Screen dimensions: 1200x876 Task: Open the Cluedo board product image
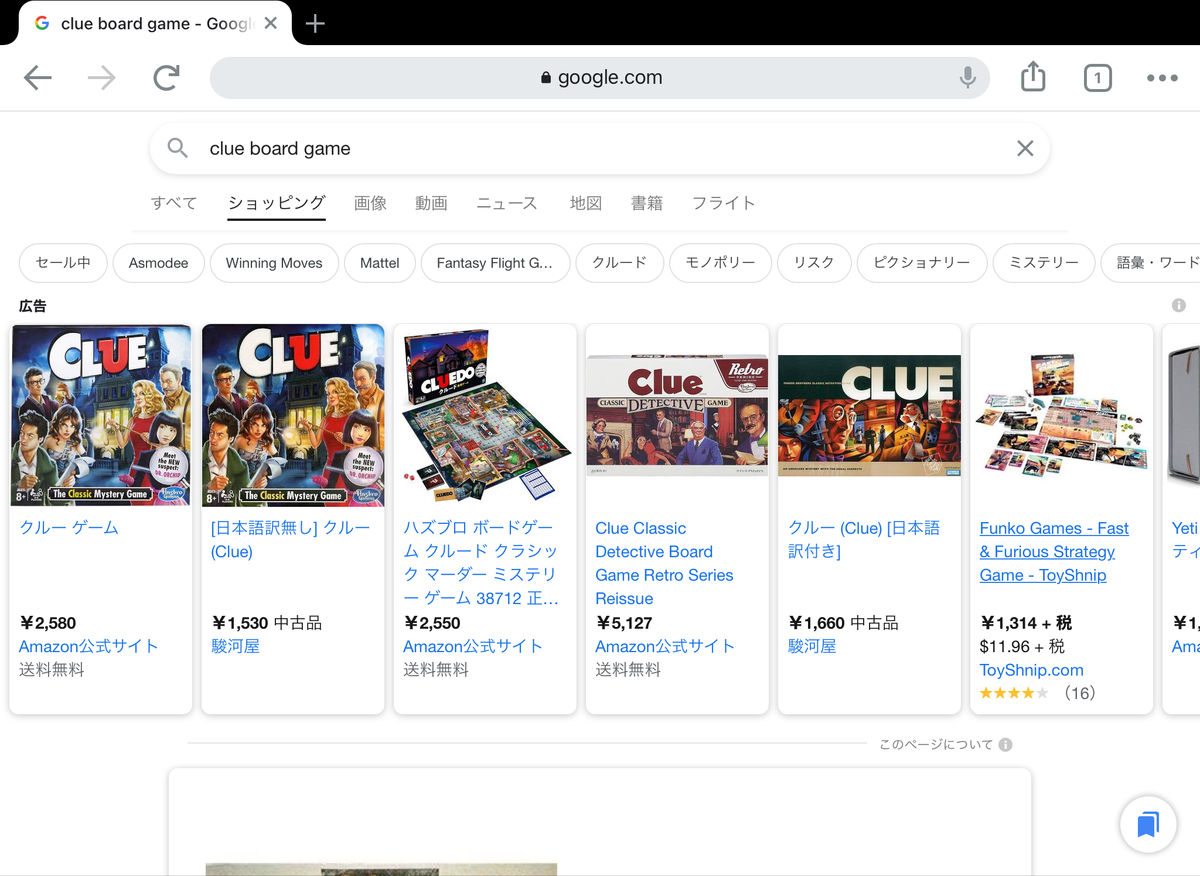coord(485,415)
